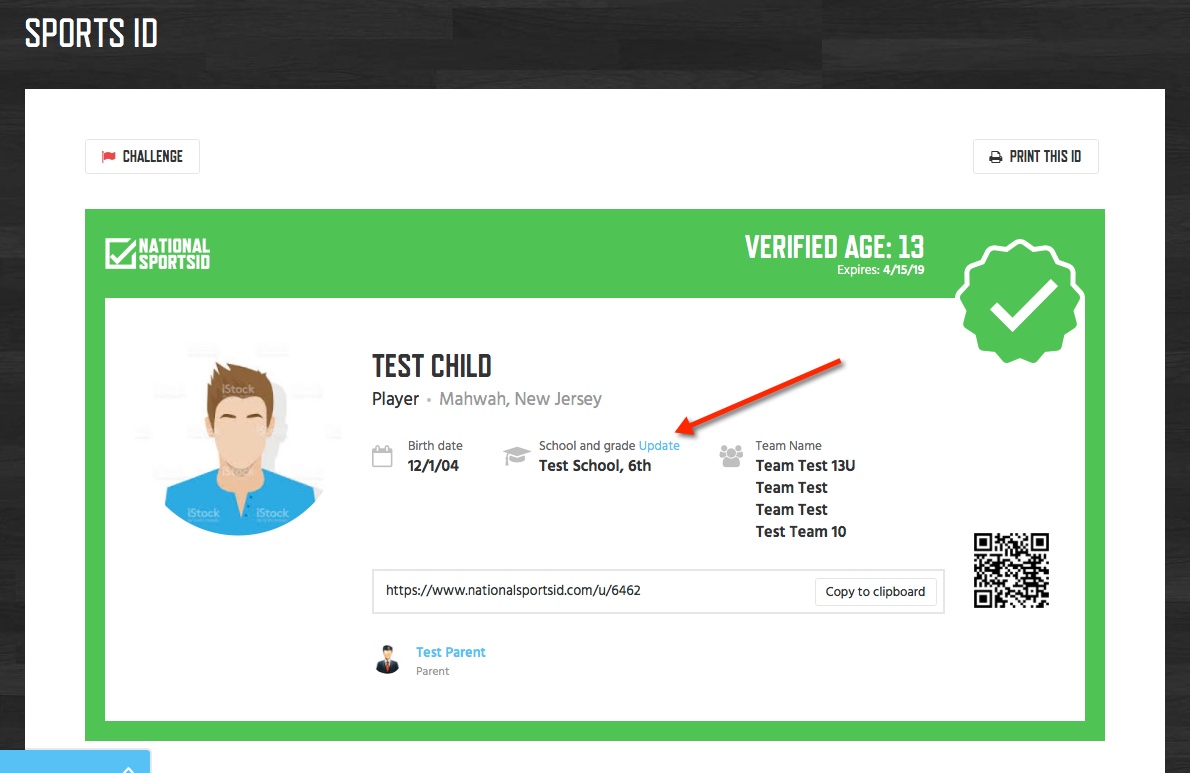Click the QR code

click(x=1011, y=570)
